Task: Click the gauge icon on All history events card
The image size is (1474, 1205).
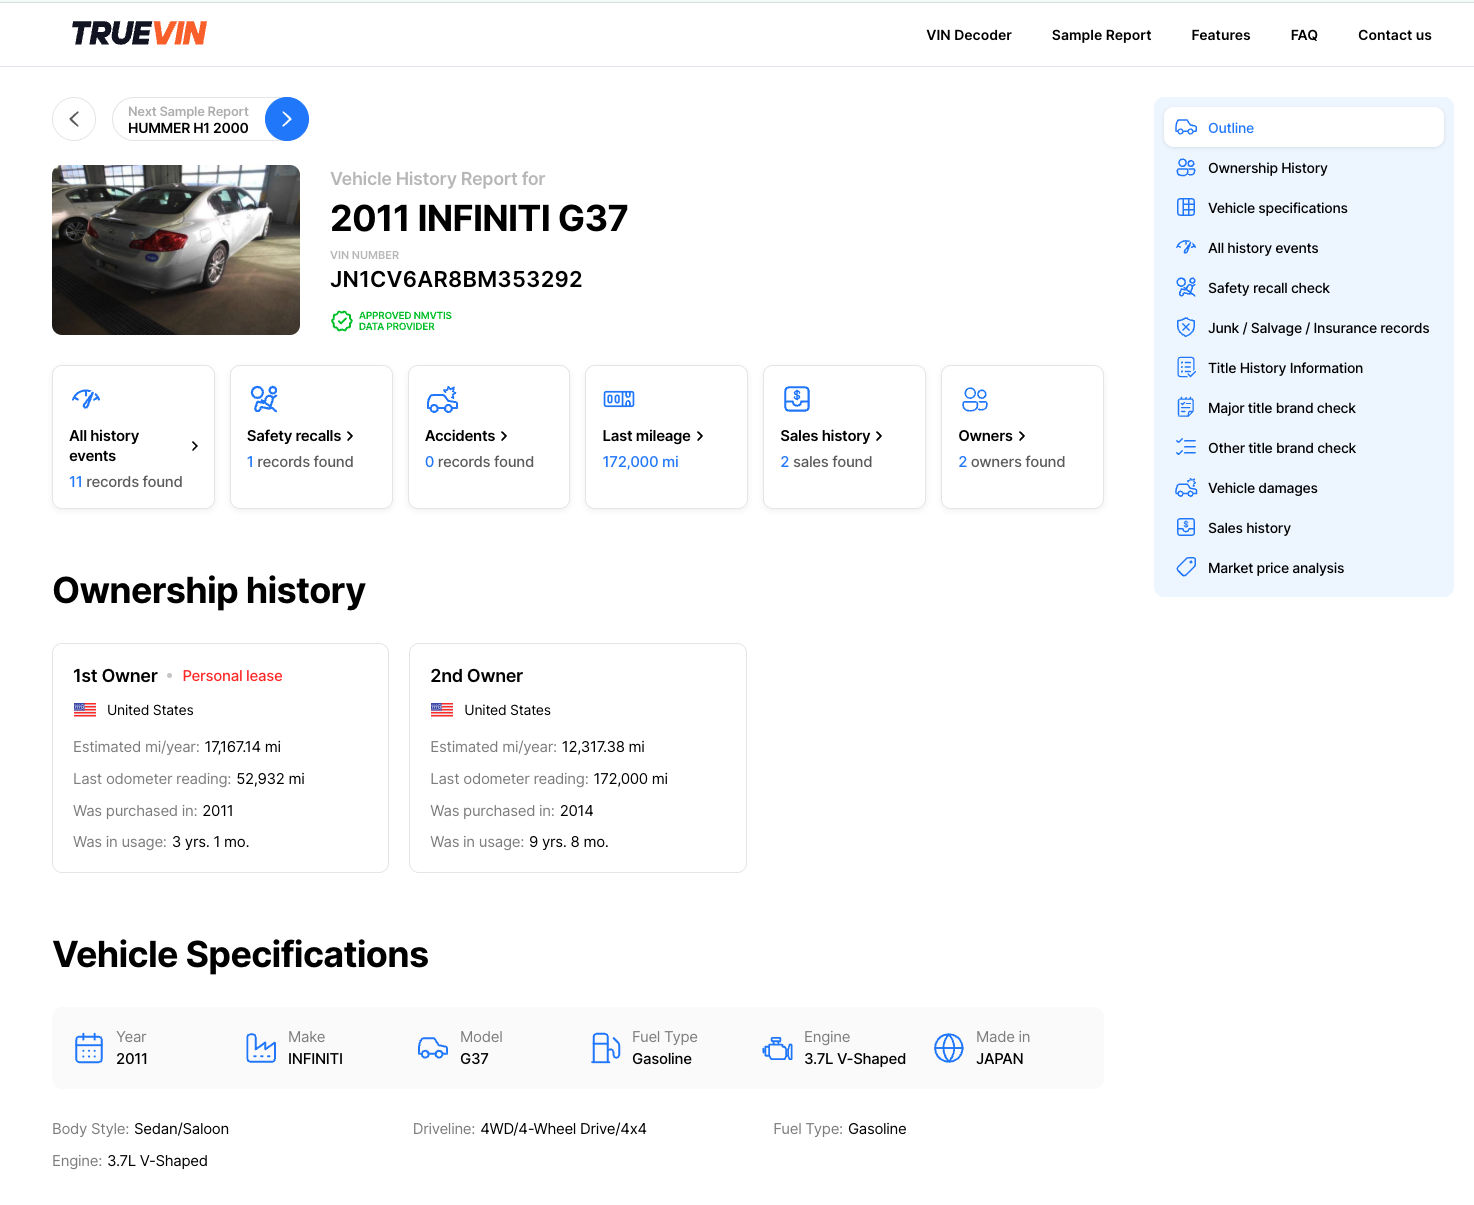Action: pyautogui.click(x=86, y=398)
